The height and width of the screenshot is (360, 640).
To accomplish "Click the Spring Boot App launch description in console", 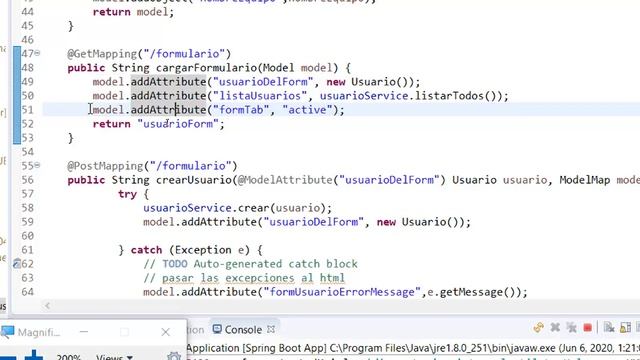I will [413, 349].
